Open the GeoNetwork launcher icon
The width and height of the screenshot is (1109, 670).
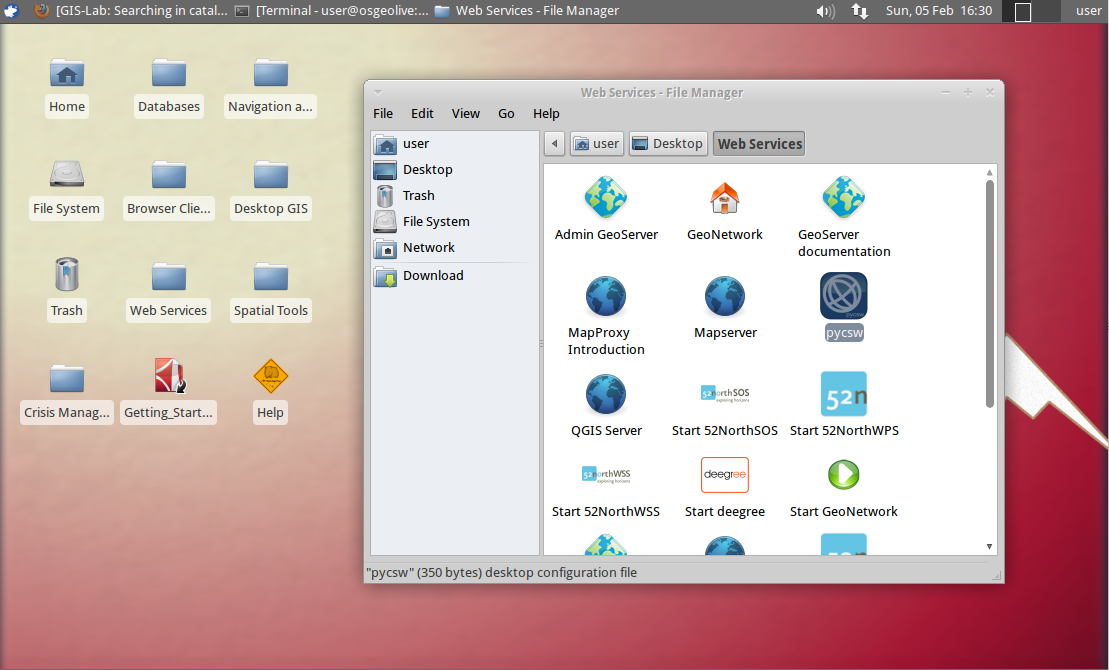725,197
